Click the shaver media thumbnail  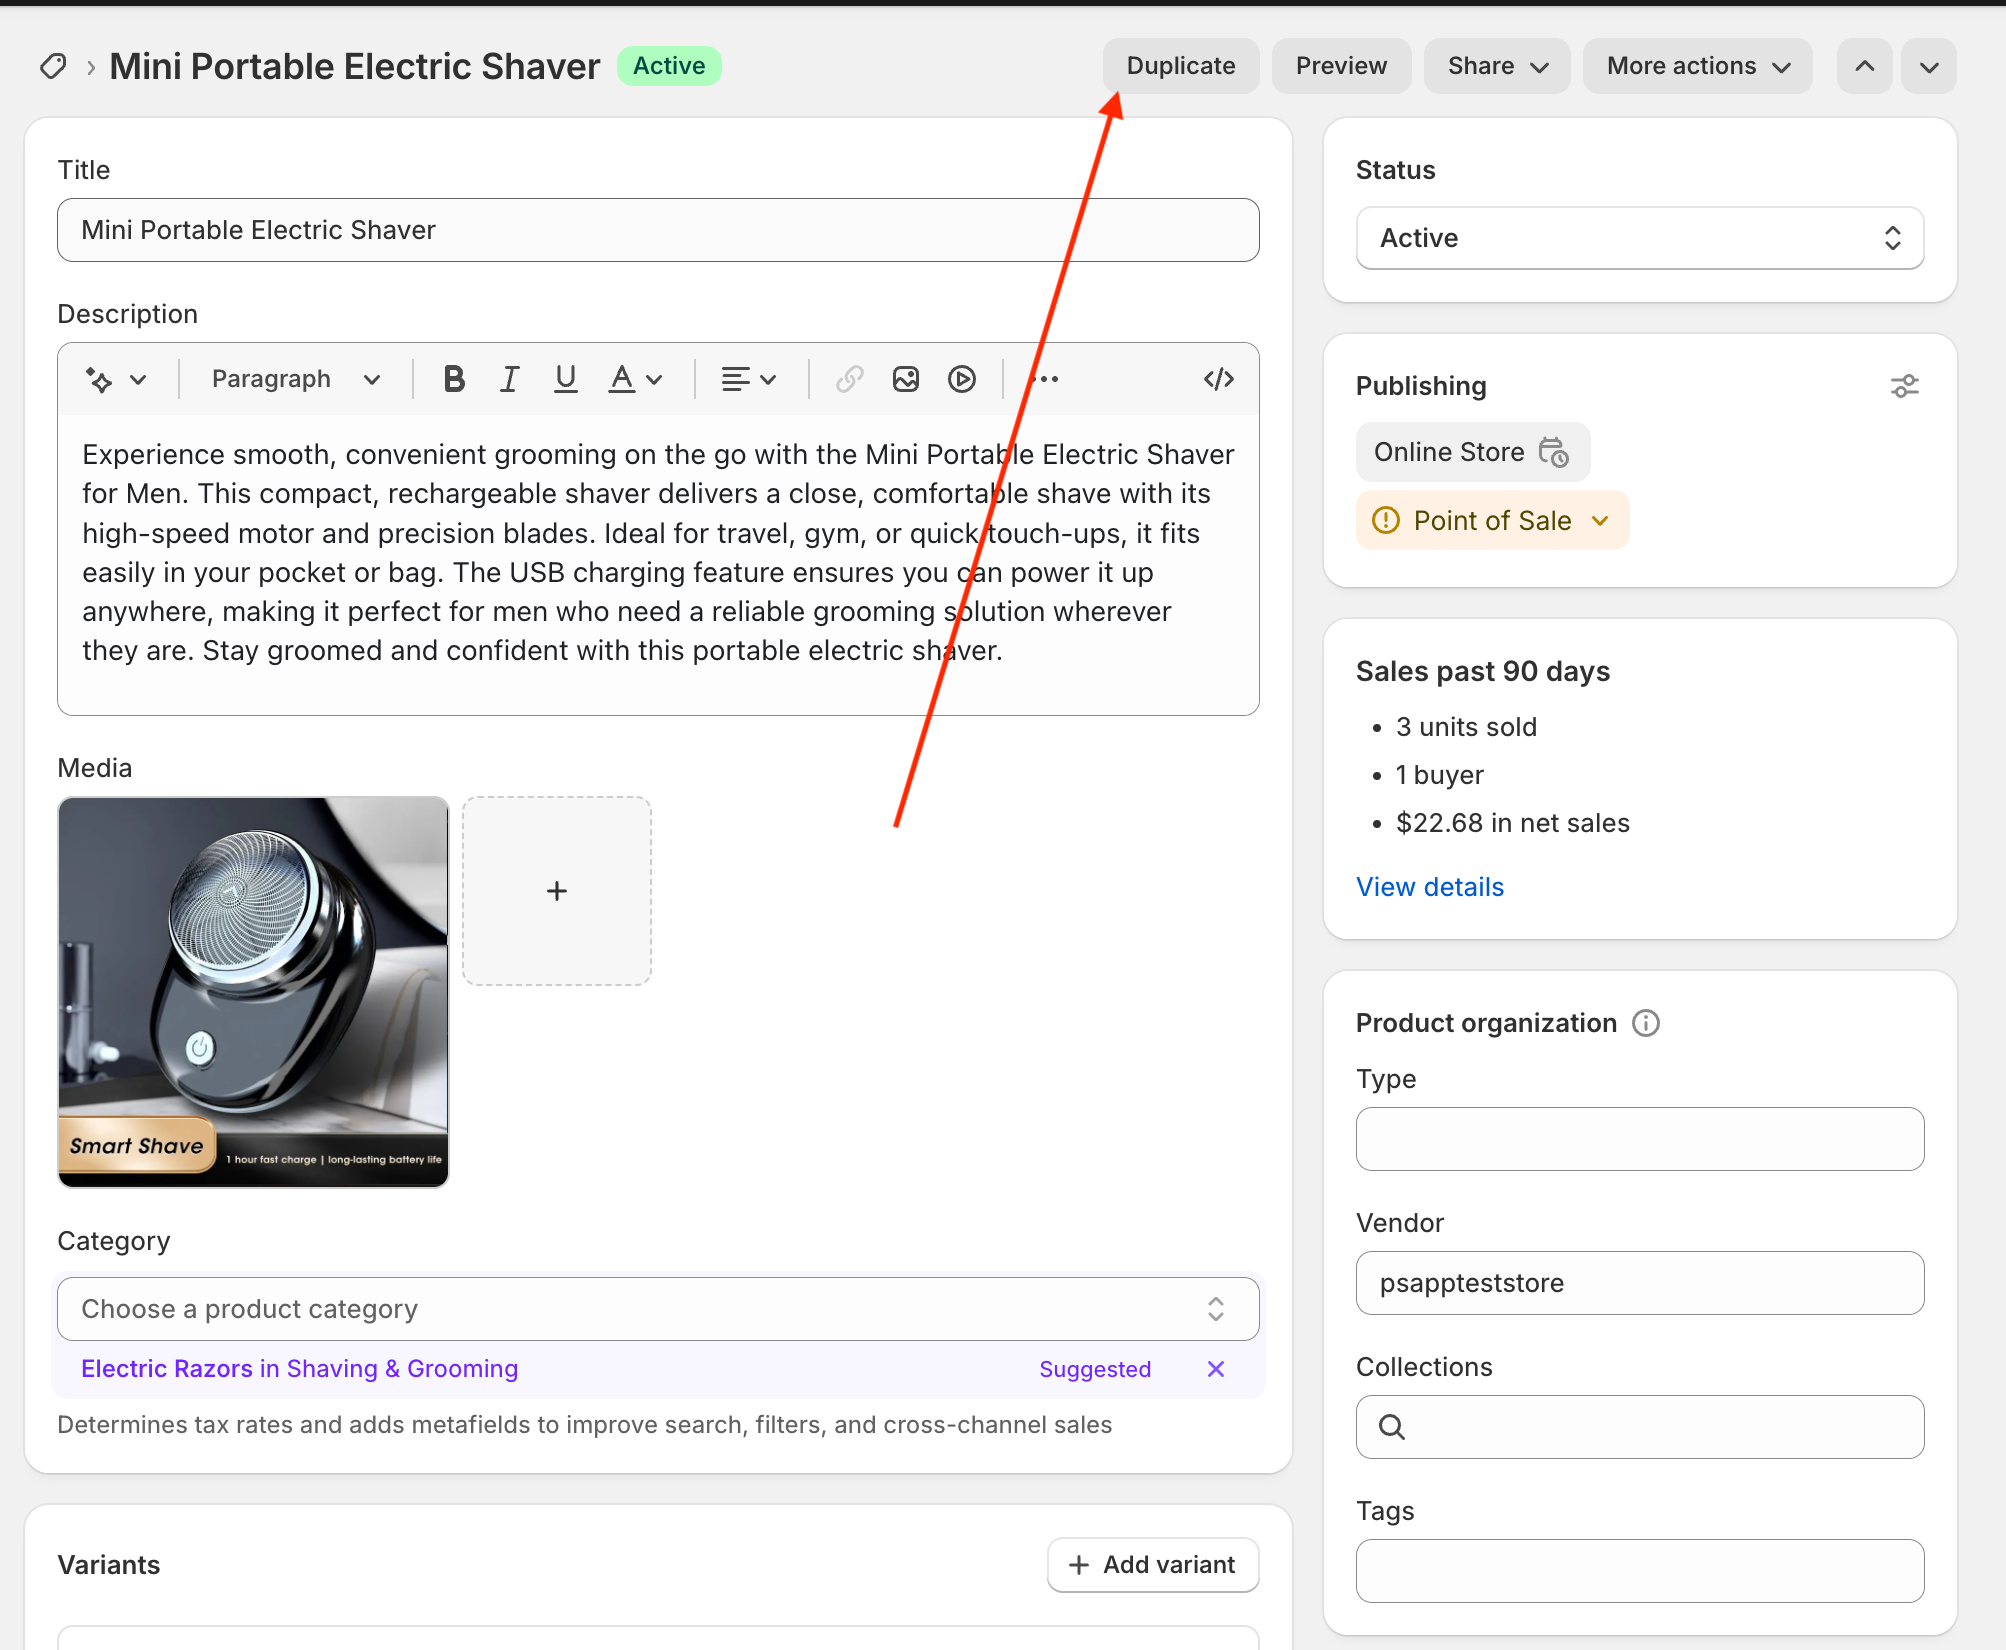tap(253, 991)
